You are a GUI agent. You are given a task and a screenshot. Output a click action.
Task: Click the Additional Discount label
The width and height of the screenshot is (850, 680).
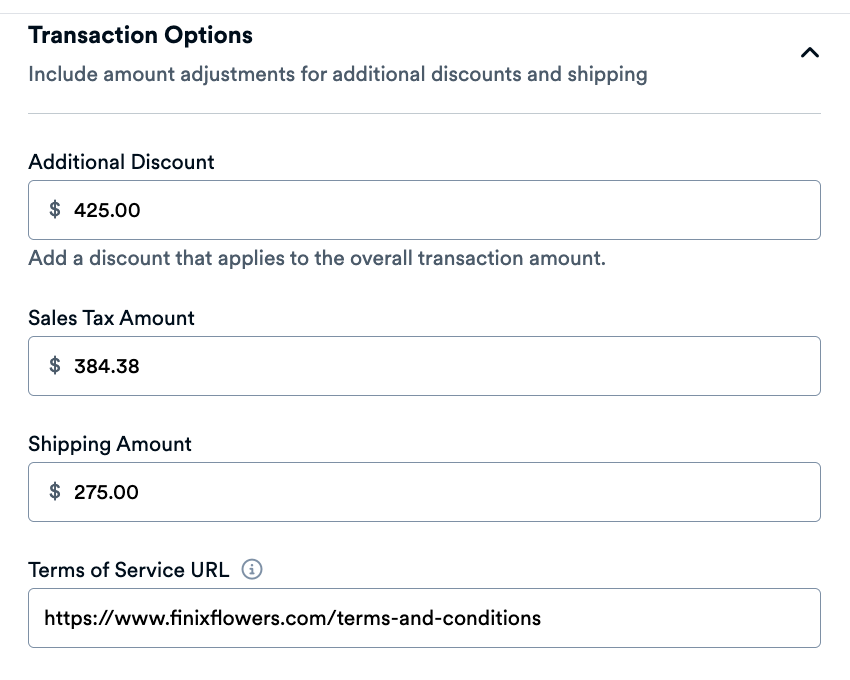(121, 162)
